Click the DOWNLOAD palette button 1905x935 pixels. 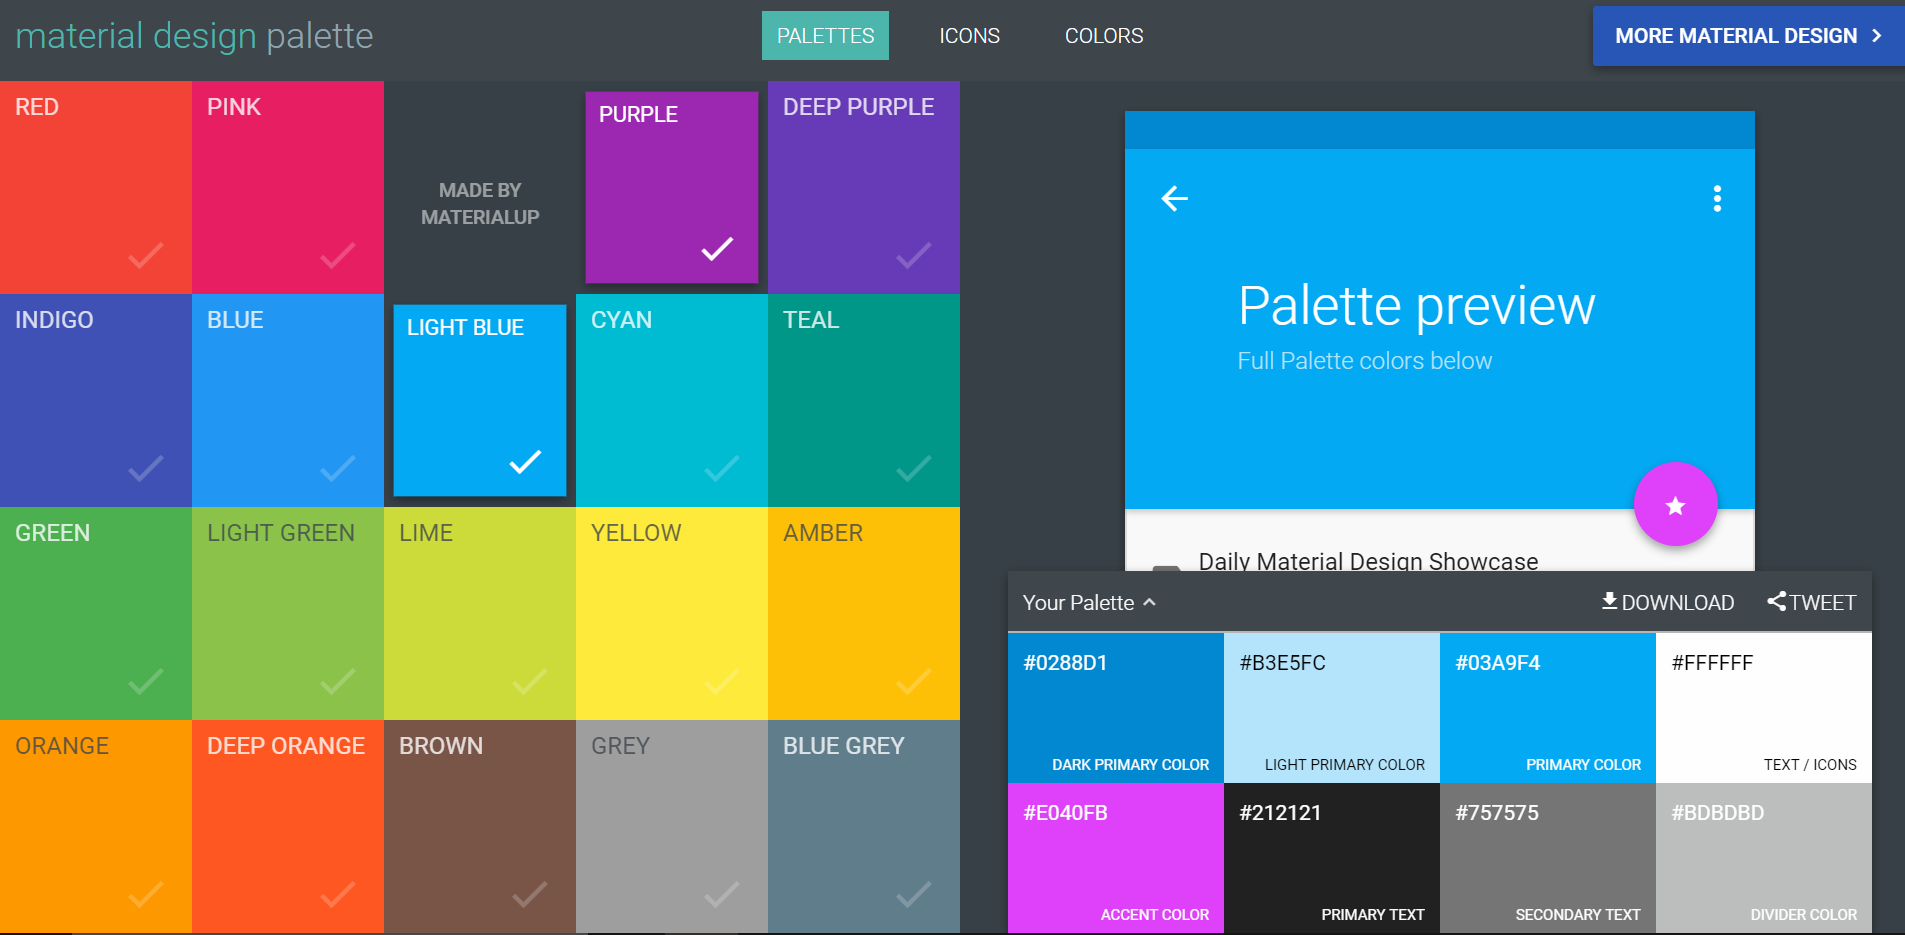(1667, 602)
